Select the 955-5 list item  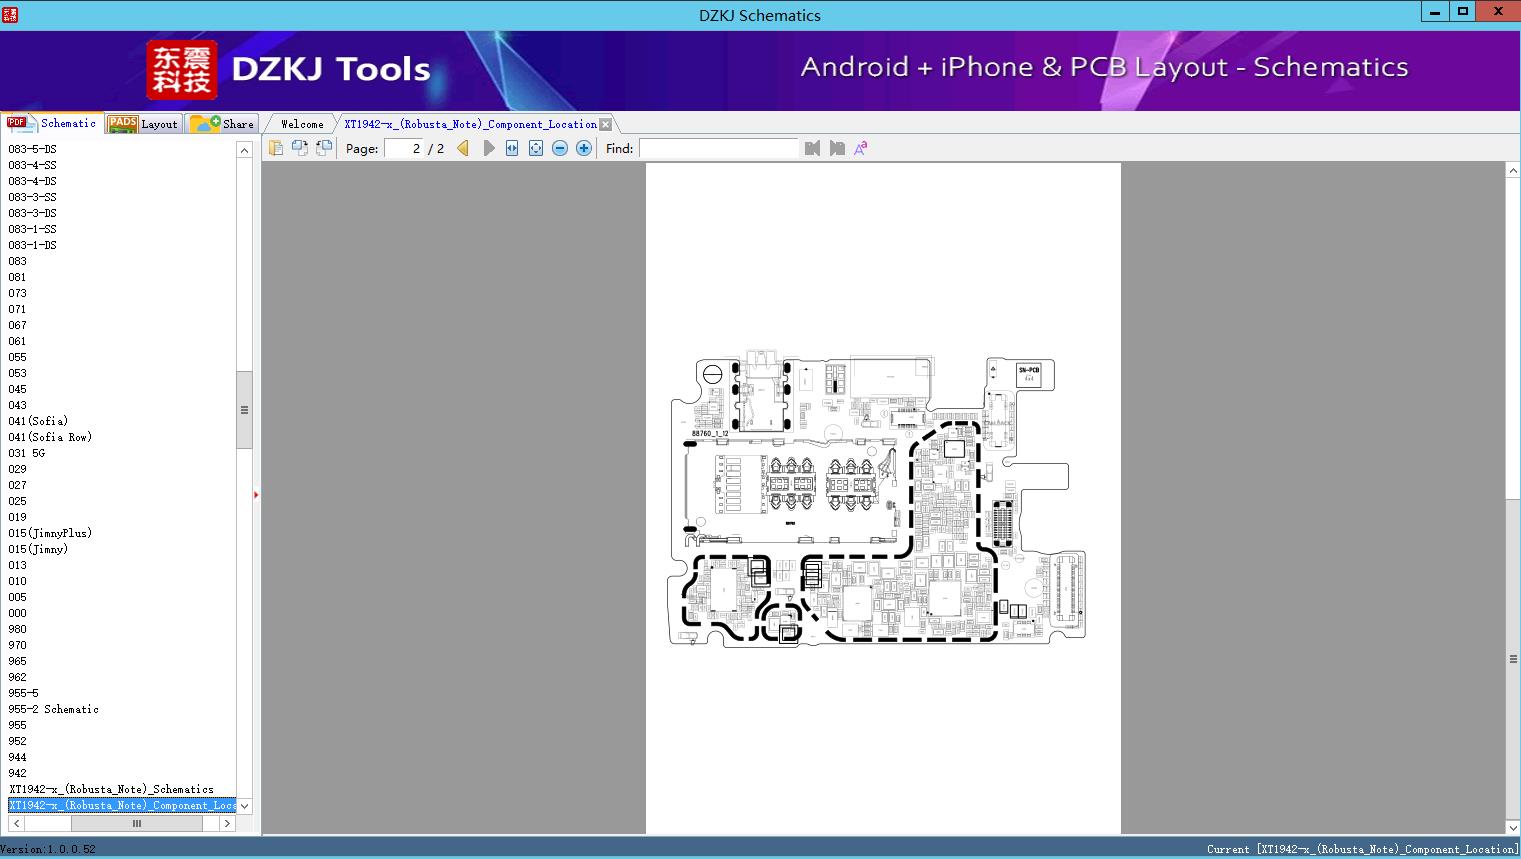(24, 693)
